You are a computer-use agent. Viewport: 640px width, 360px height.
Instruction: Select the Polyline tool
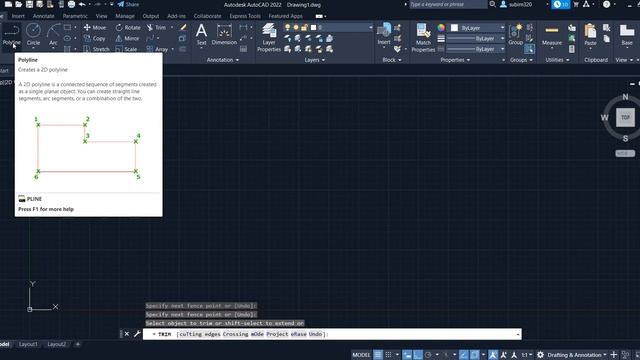pos(11,35)
